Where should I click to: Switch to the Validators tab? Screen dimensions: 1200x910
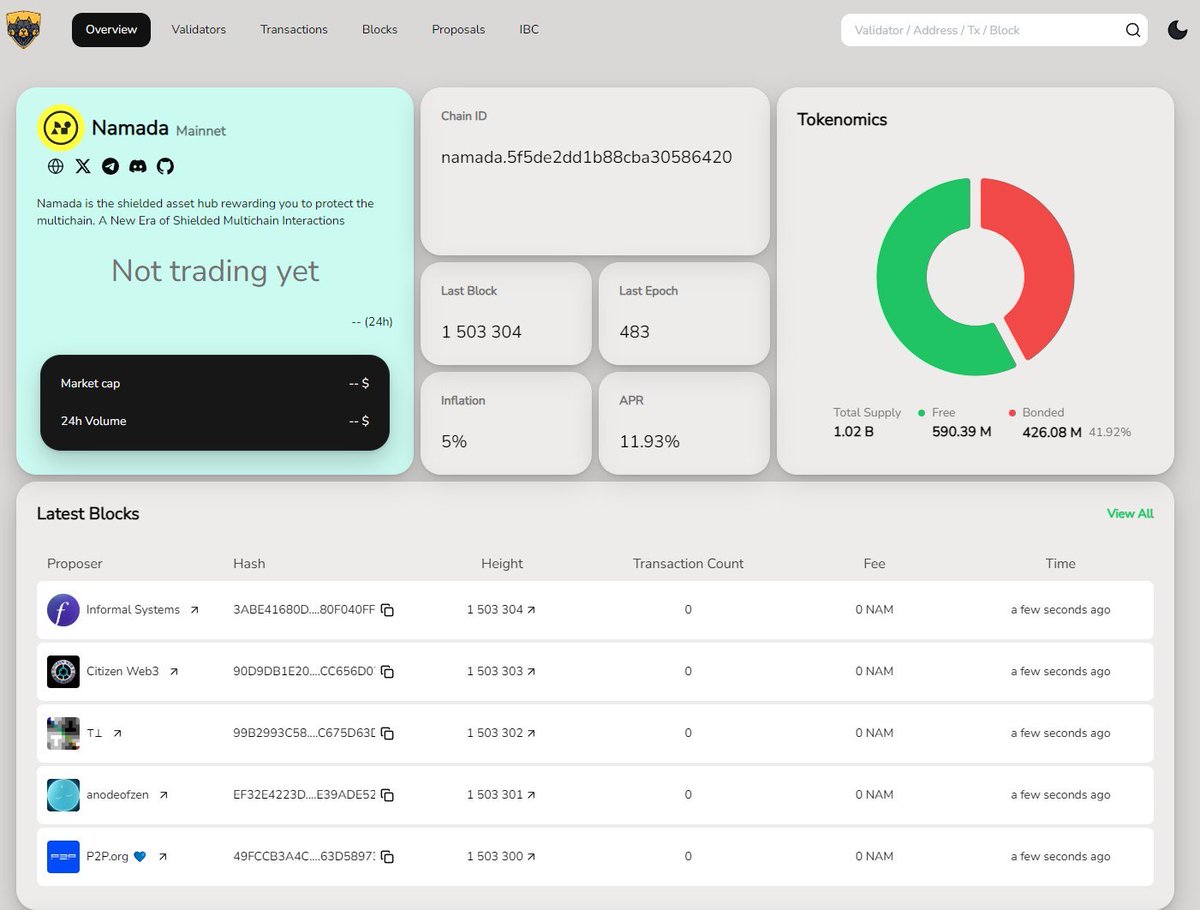click(x=199, y=29)
